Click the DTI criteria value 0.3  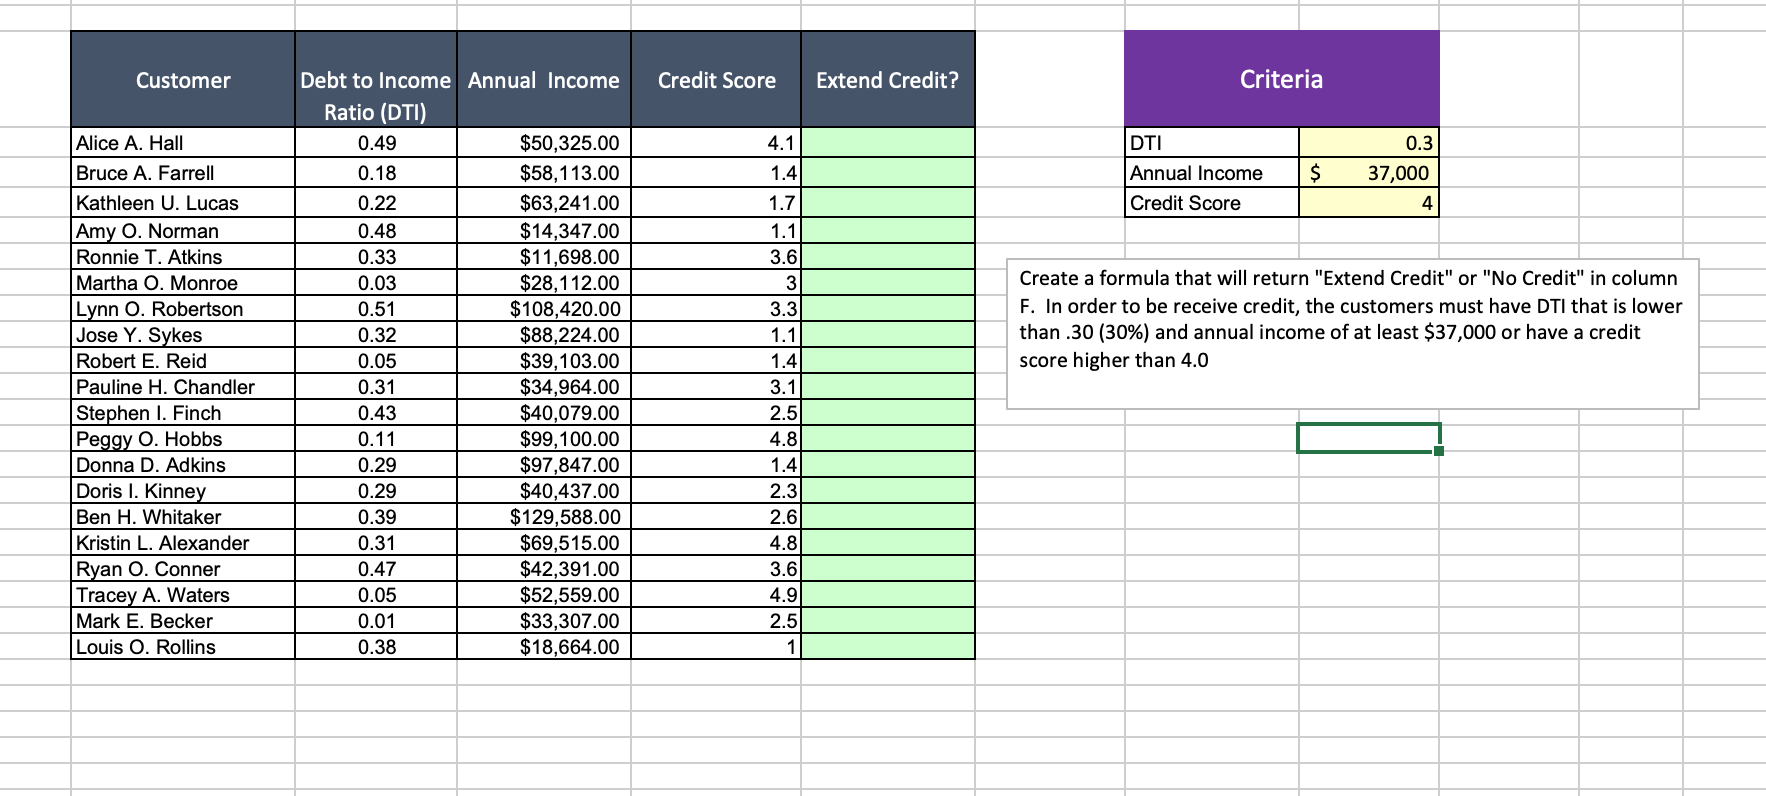1369,143
